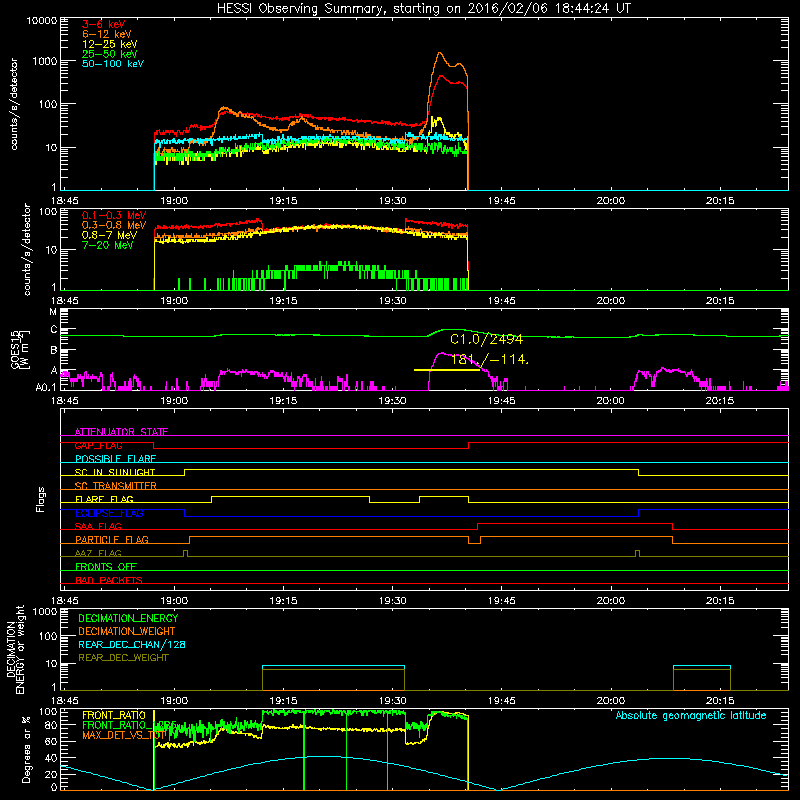This screenshot has width=800, height=800.
Task: Click the REAR_DEC_CHAN/128 legend label
Action: (x=132, y=644)
